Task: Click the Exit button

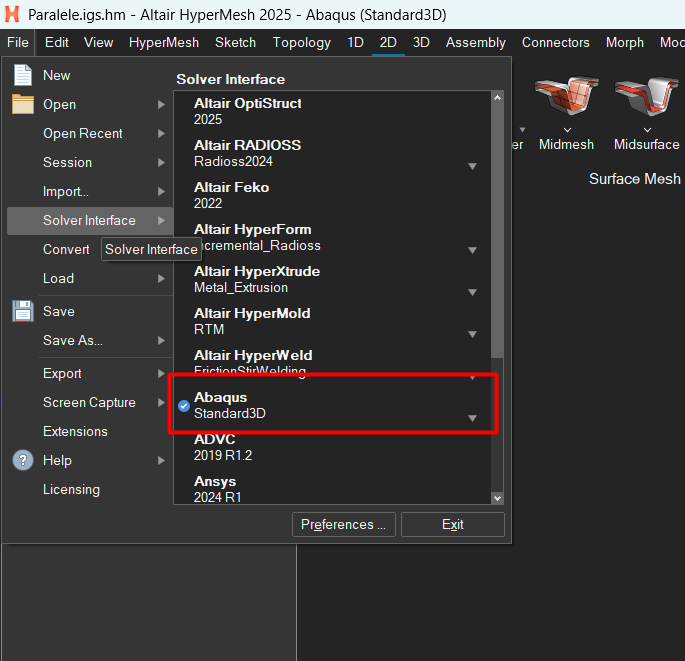Action: 453,524
